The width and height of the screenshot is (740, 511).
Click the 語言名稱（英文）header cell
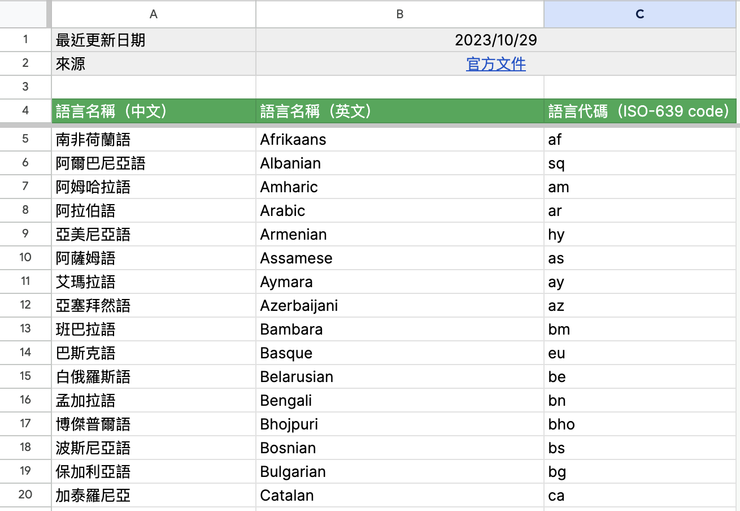tap(400, 111)
